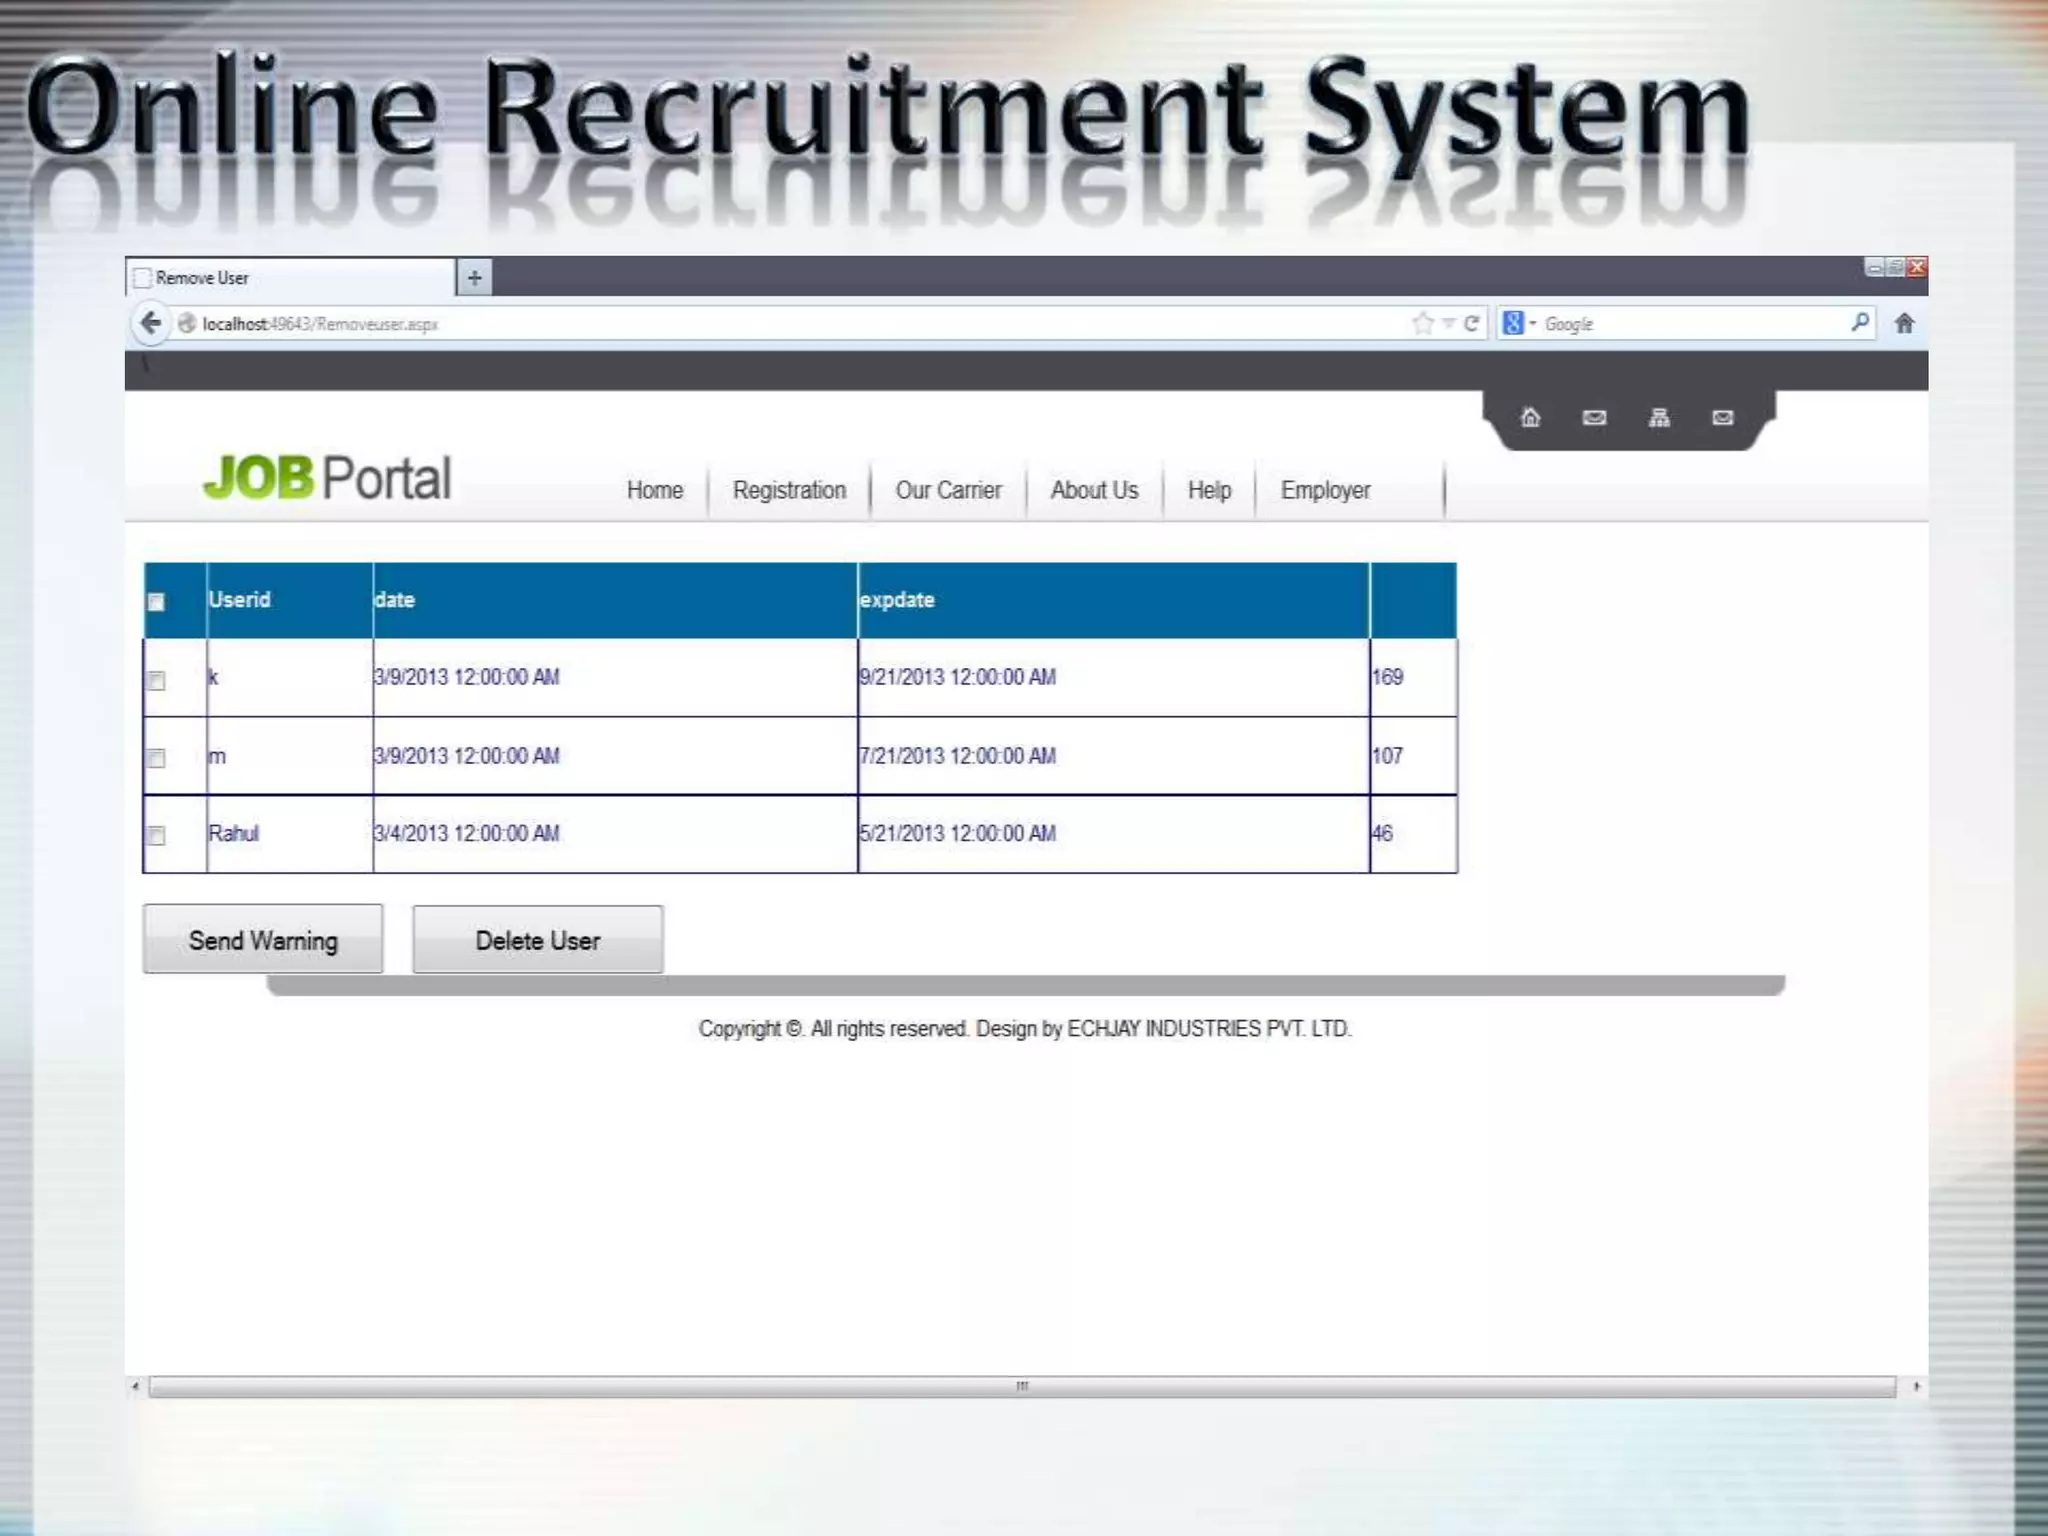Open the browser home page icon

(1904, 323)
